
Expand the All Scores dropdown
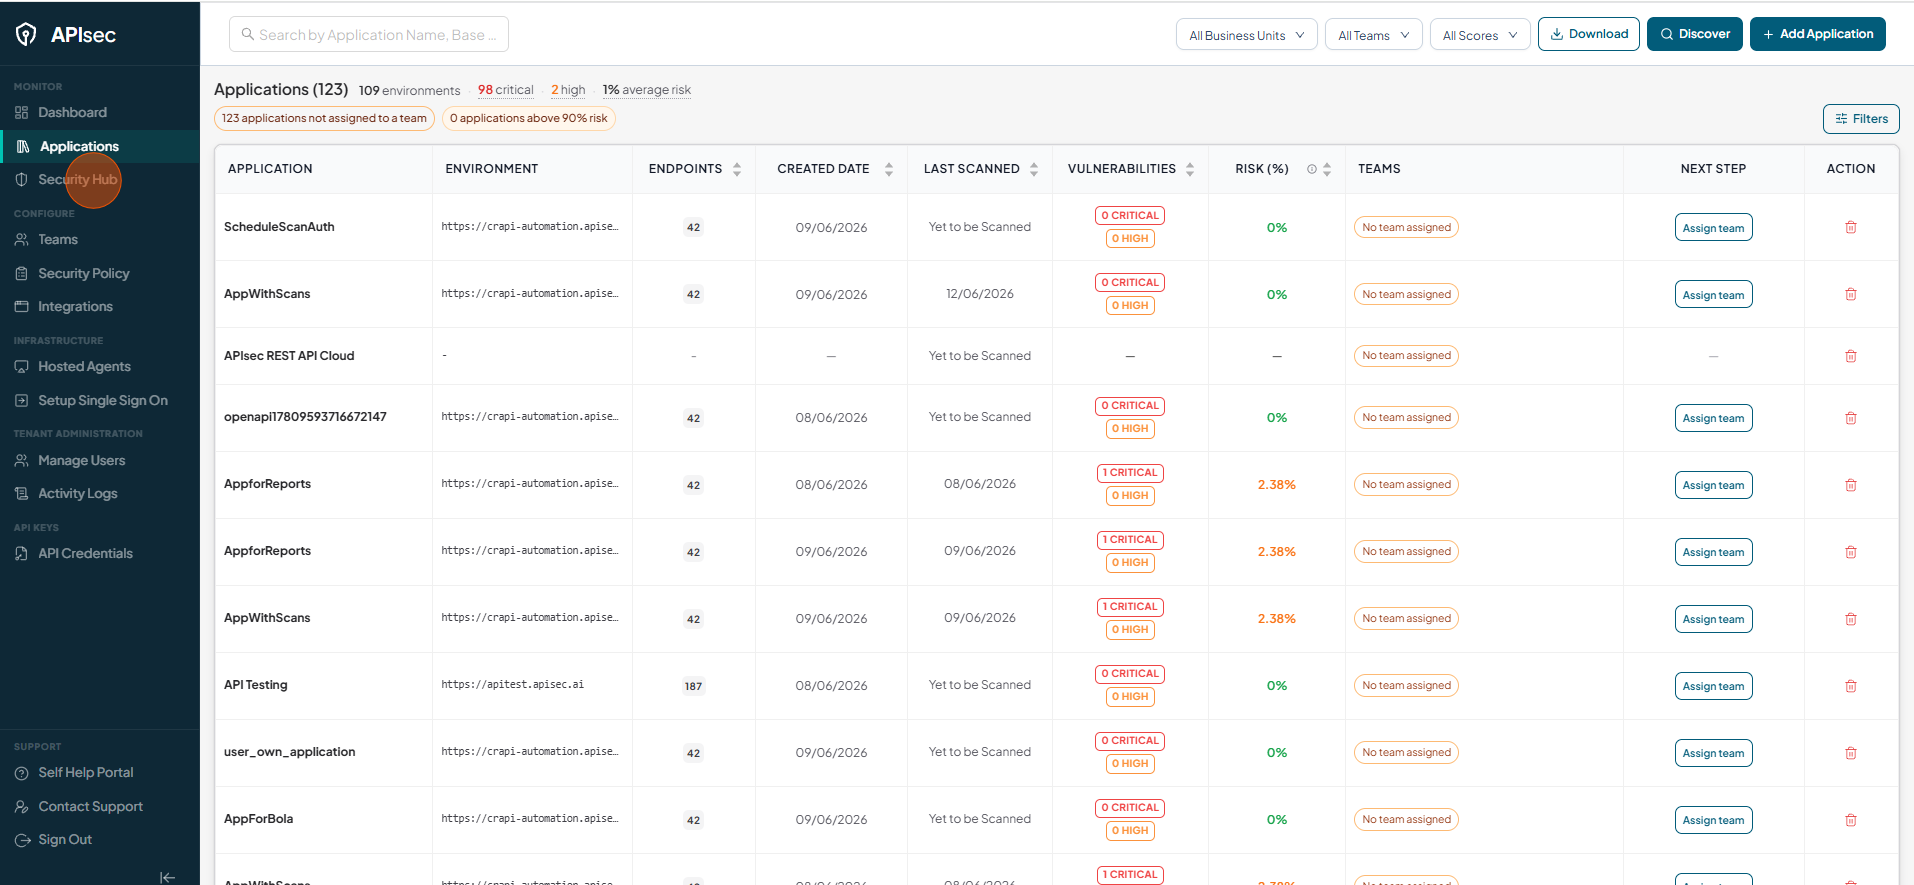[1480, 35]
